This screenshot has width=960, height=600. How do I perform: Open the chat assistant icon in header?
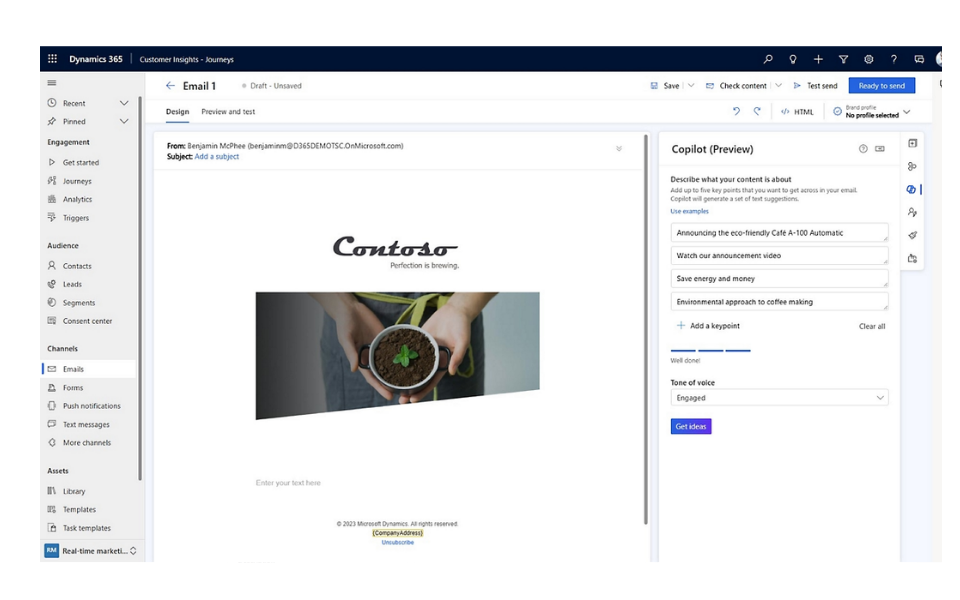tap(919, 59)
